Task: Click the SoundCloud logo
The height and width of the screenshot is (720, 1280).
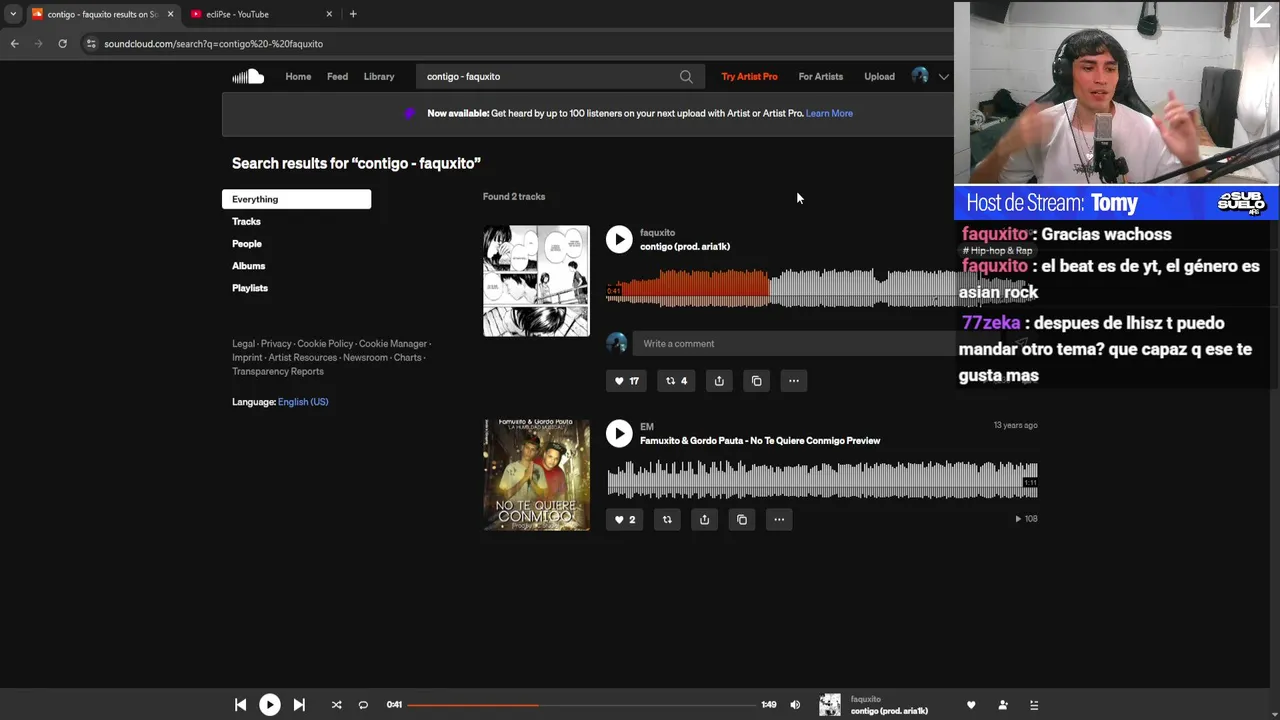Action: point(248,76)
